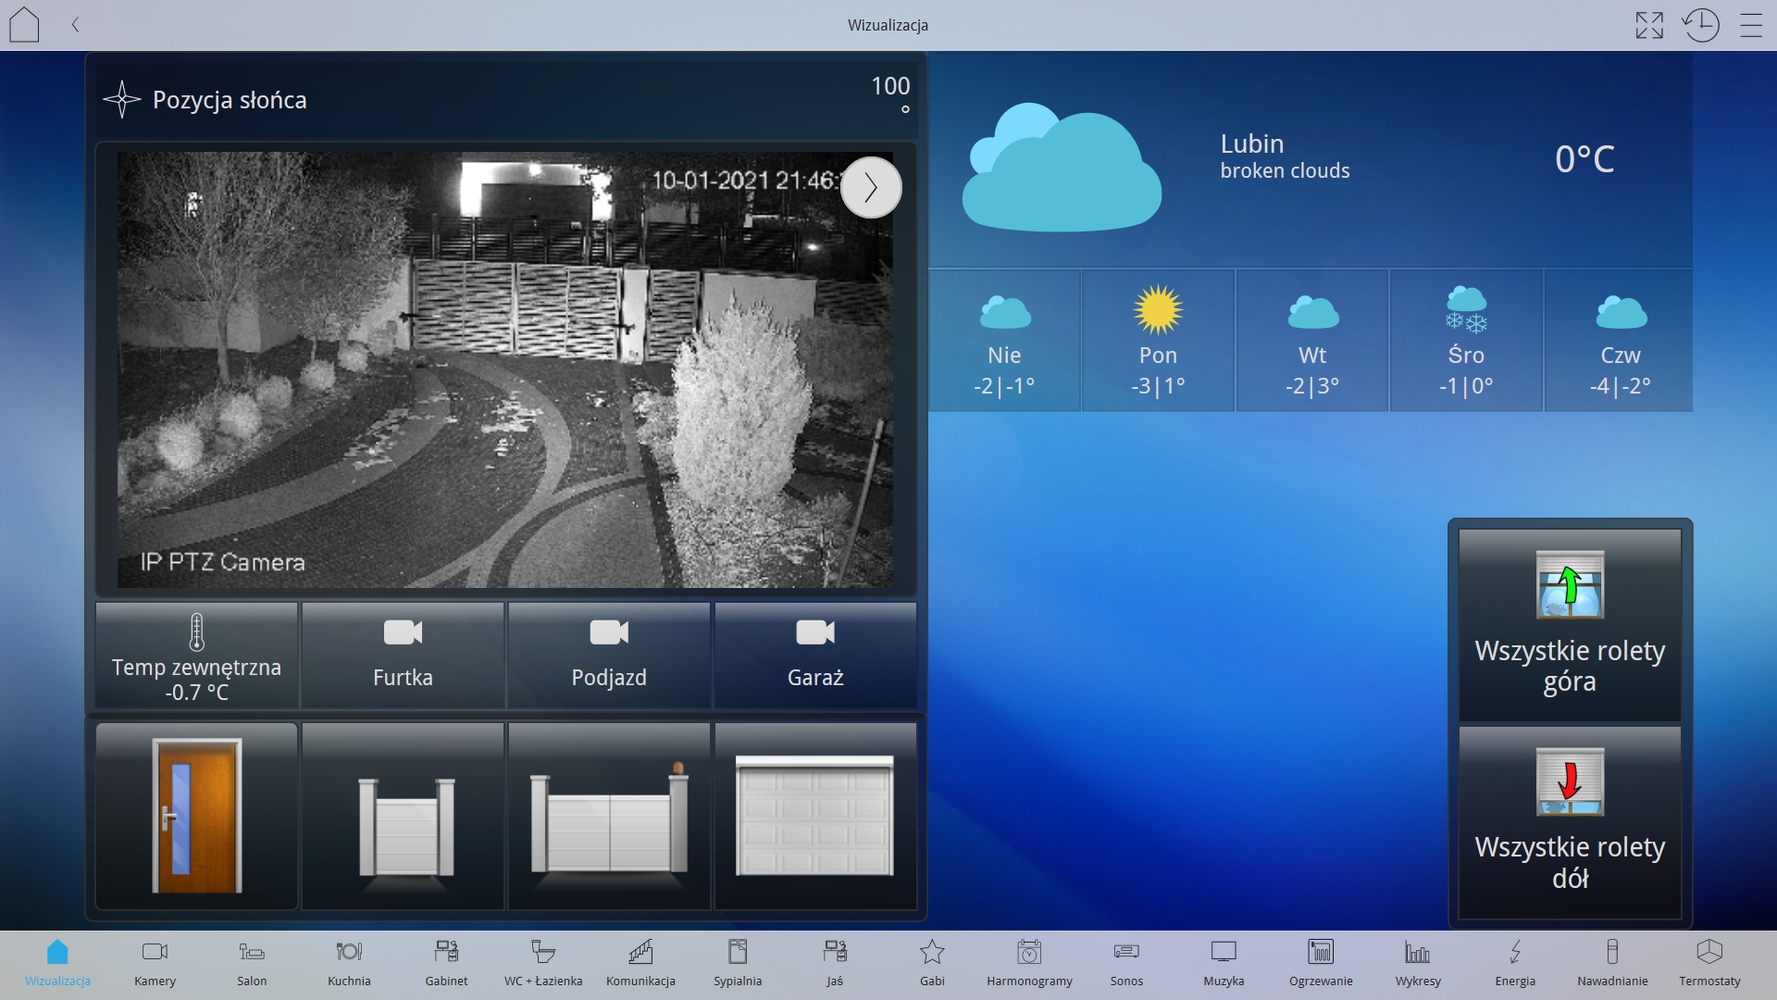The image size is (1777, 1000).
Task: Enter fullscreen with the expand icon
Action: (x=1649, y=25)
